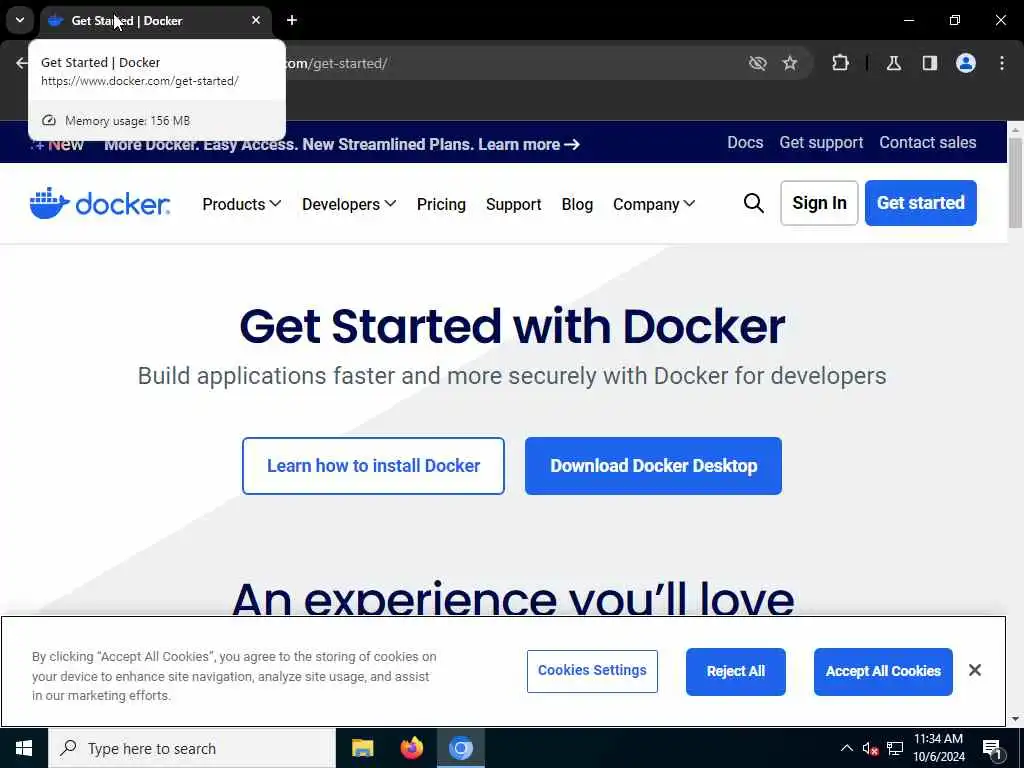The height and width of the screenshot is (768, 1024).
Task: Open Firefox from the taskbar
Action: point(411,748)
